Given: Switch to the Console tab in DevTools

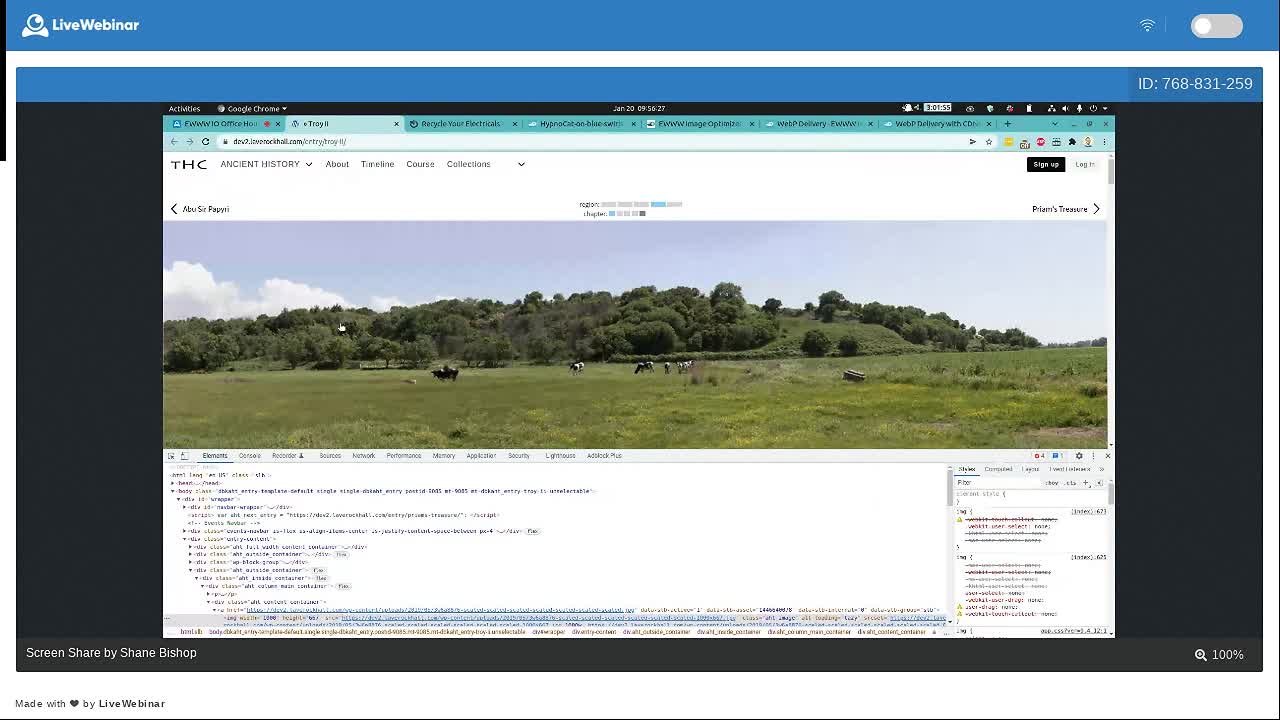Looking at the screenshot, I should [x=249, y=456].
